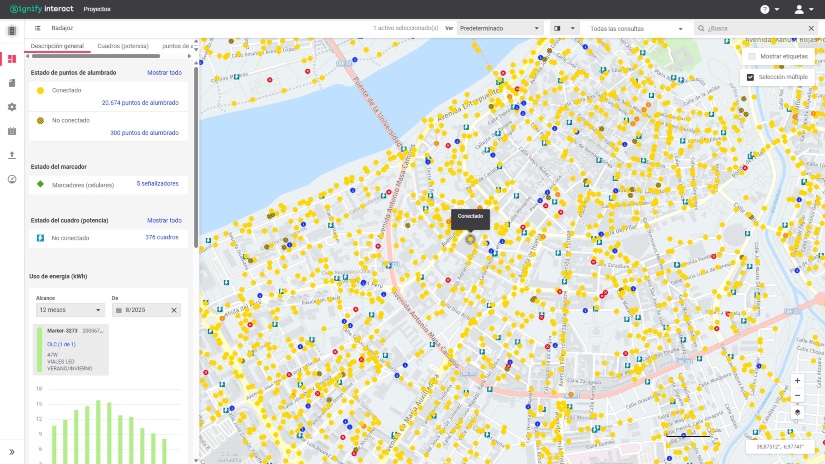Open the user account menu

pyautogui.click(x=804, y=9)
